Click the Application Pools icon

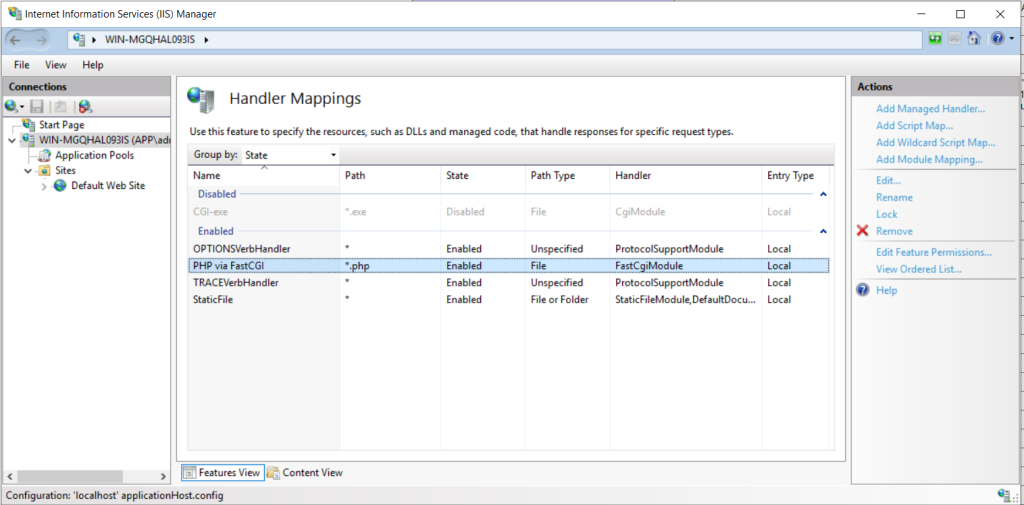tap(44, 155)
